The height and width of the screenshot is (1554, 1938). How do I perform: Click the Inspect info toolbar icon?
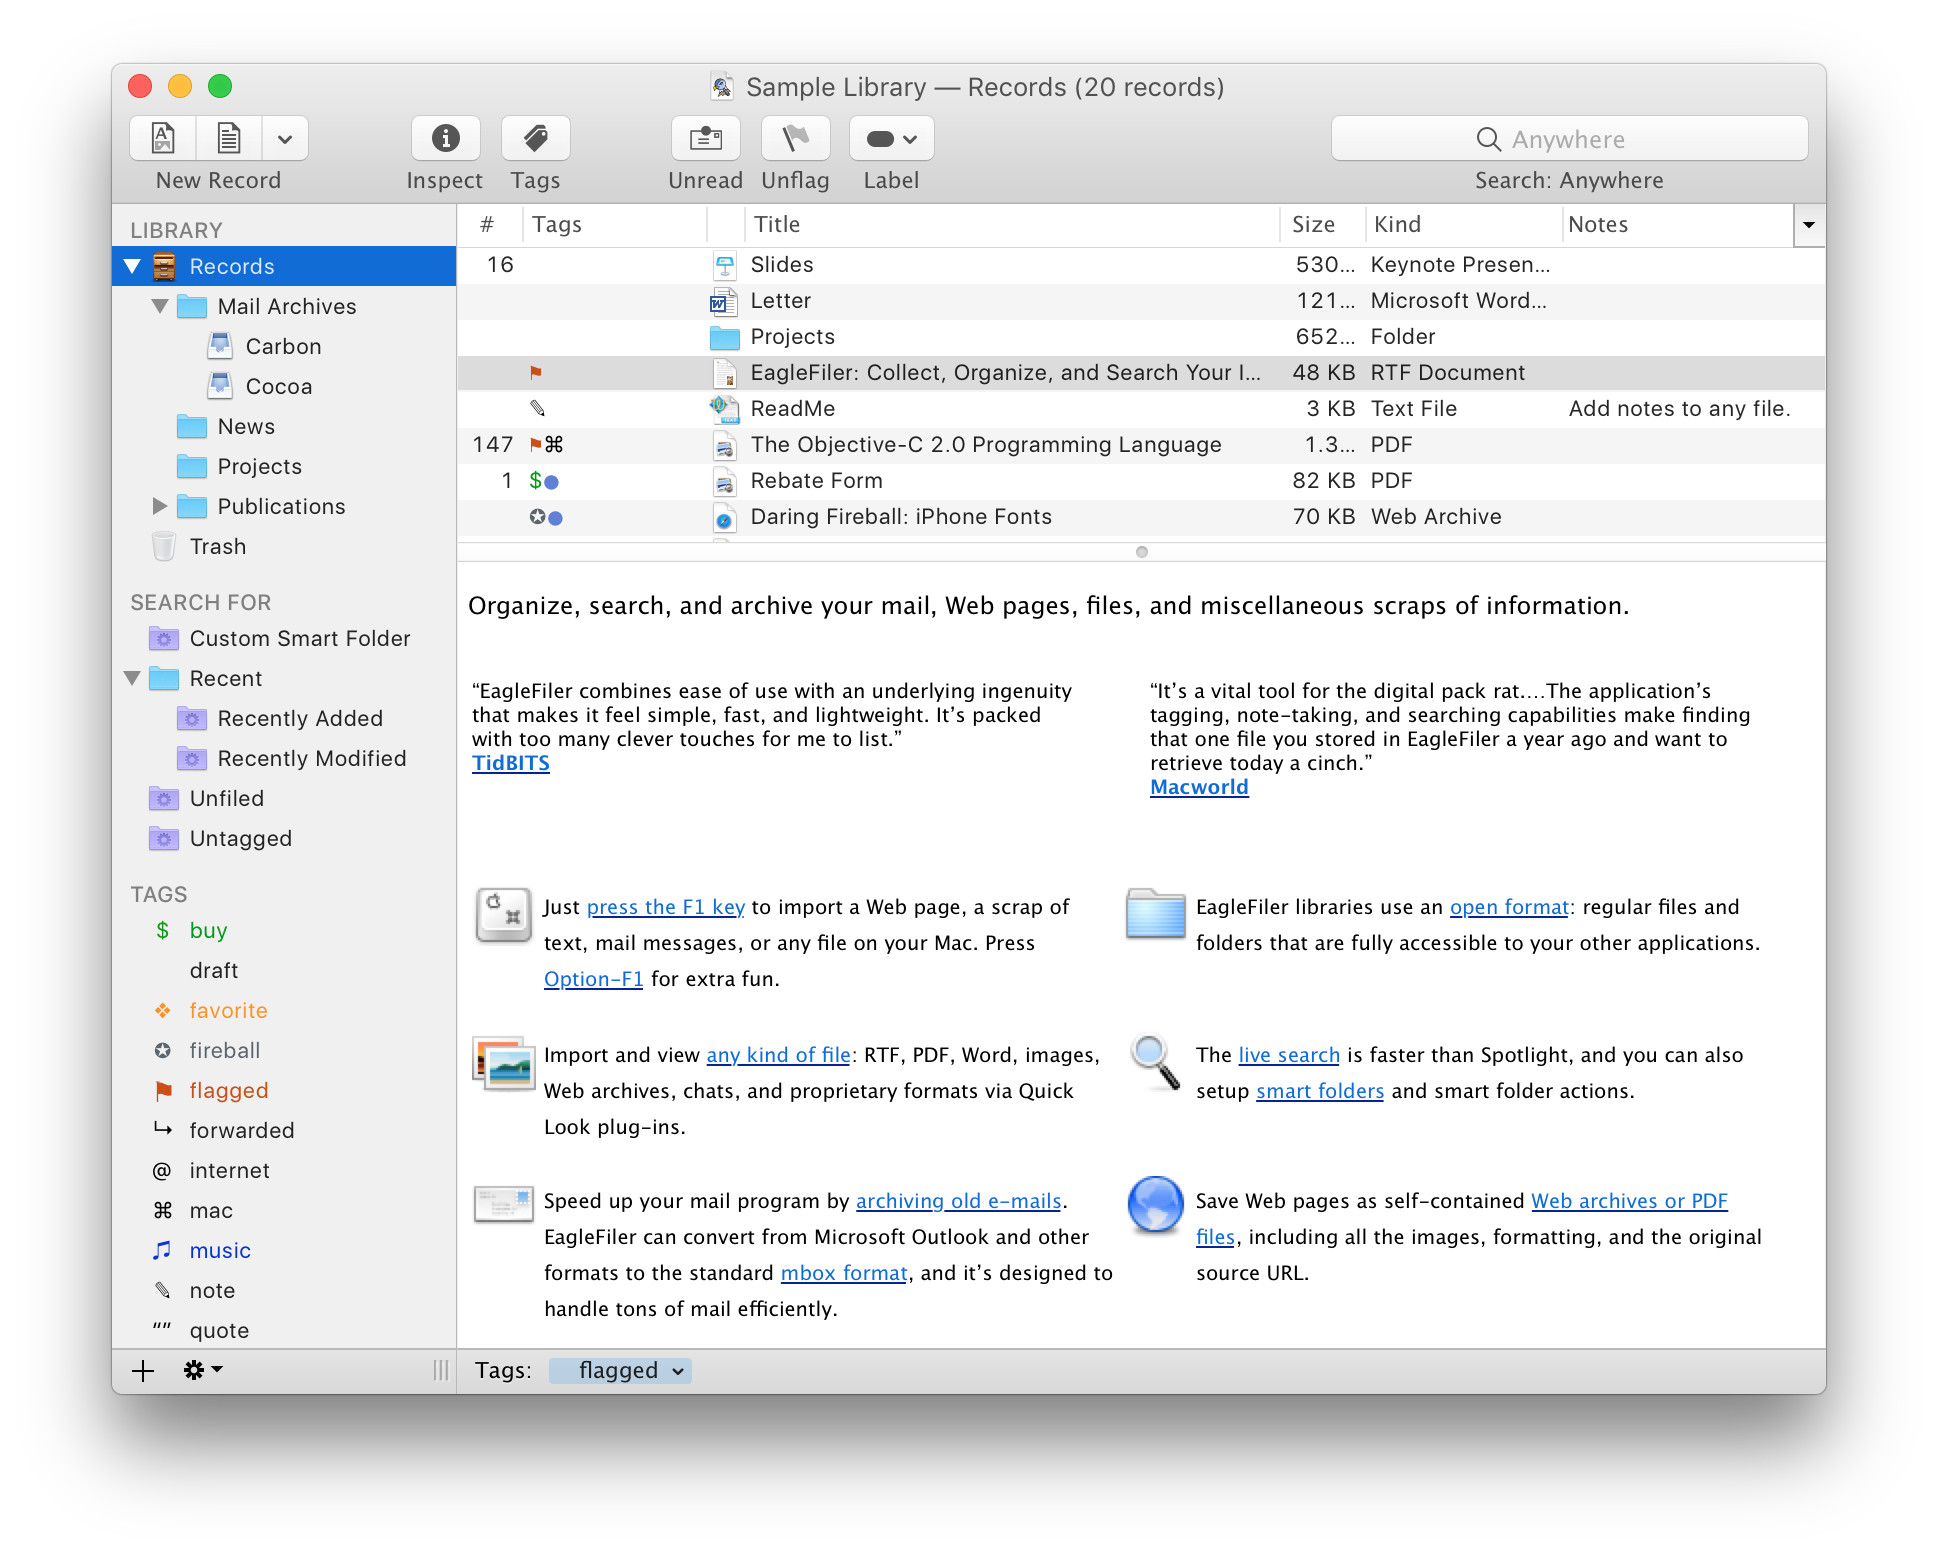pos(445,138)
